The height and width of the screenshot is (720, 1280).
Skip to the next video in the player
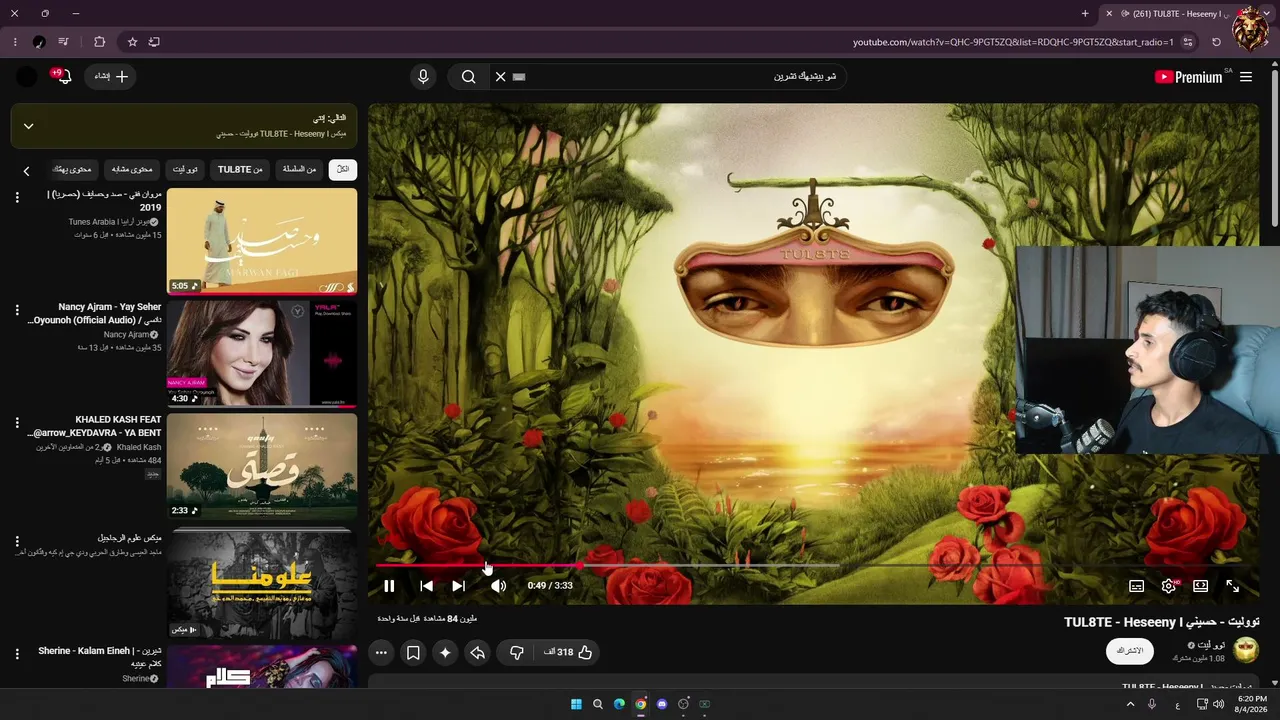[x=458, y=586]
